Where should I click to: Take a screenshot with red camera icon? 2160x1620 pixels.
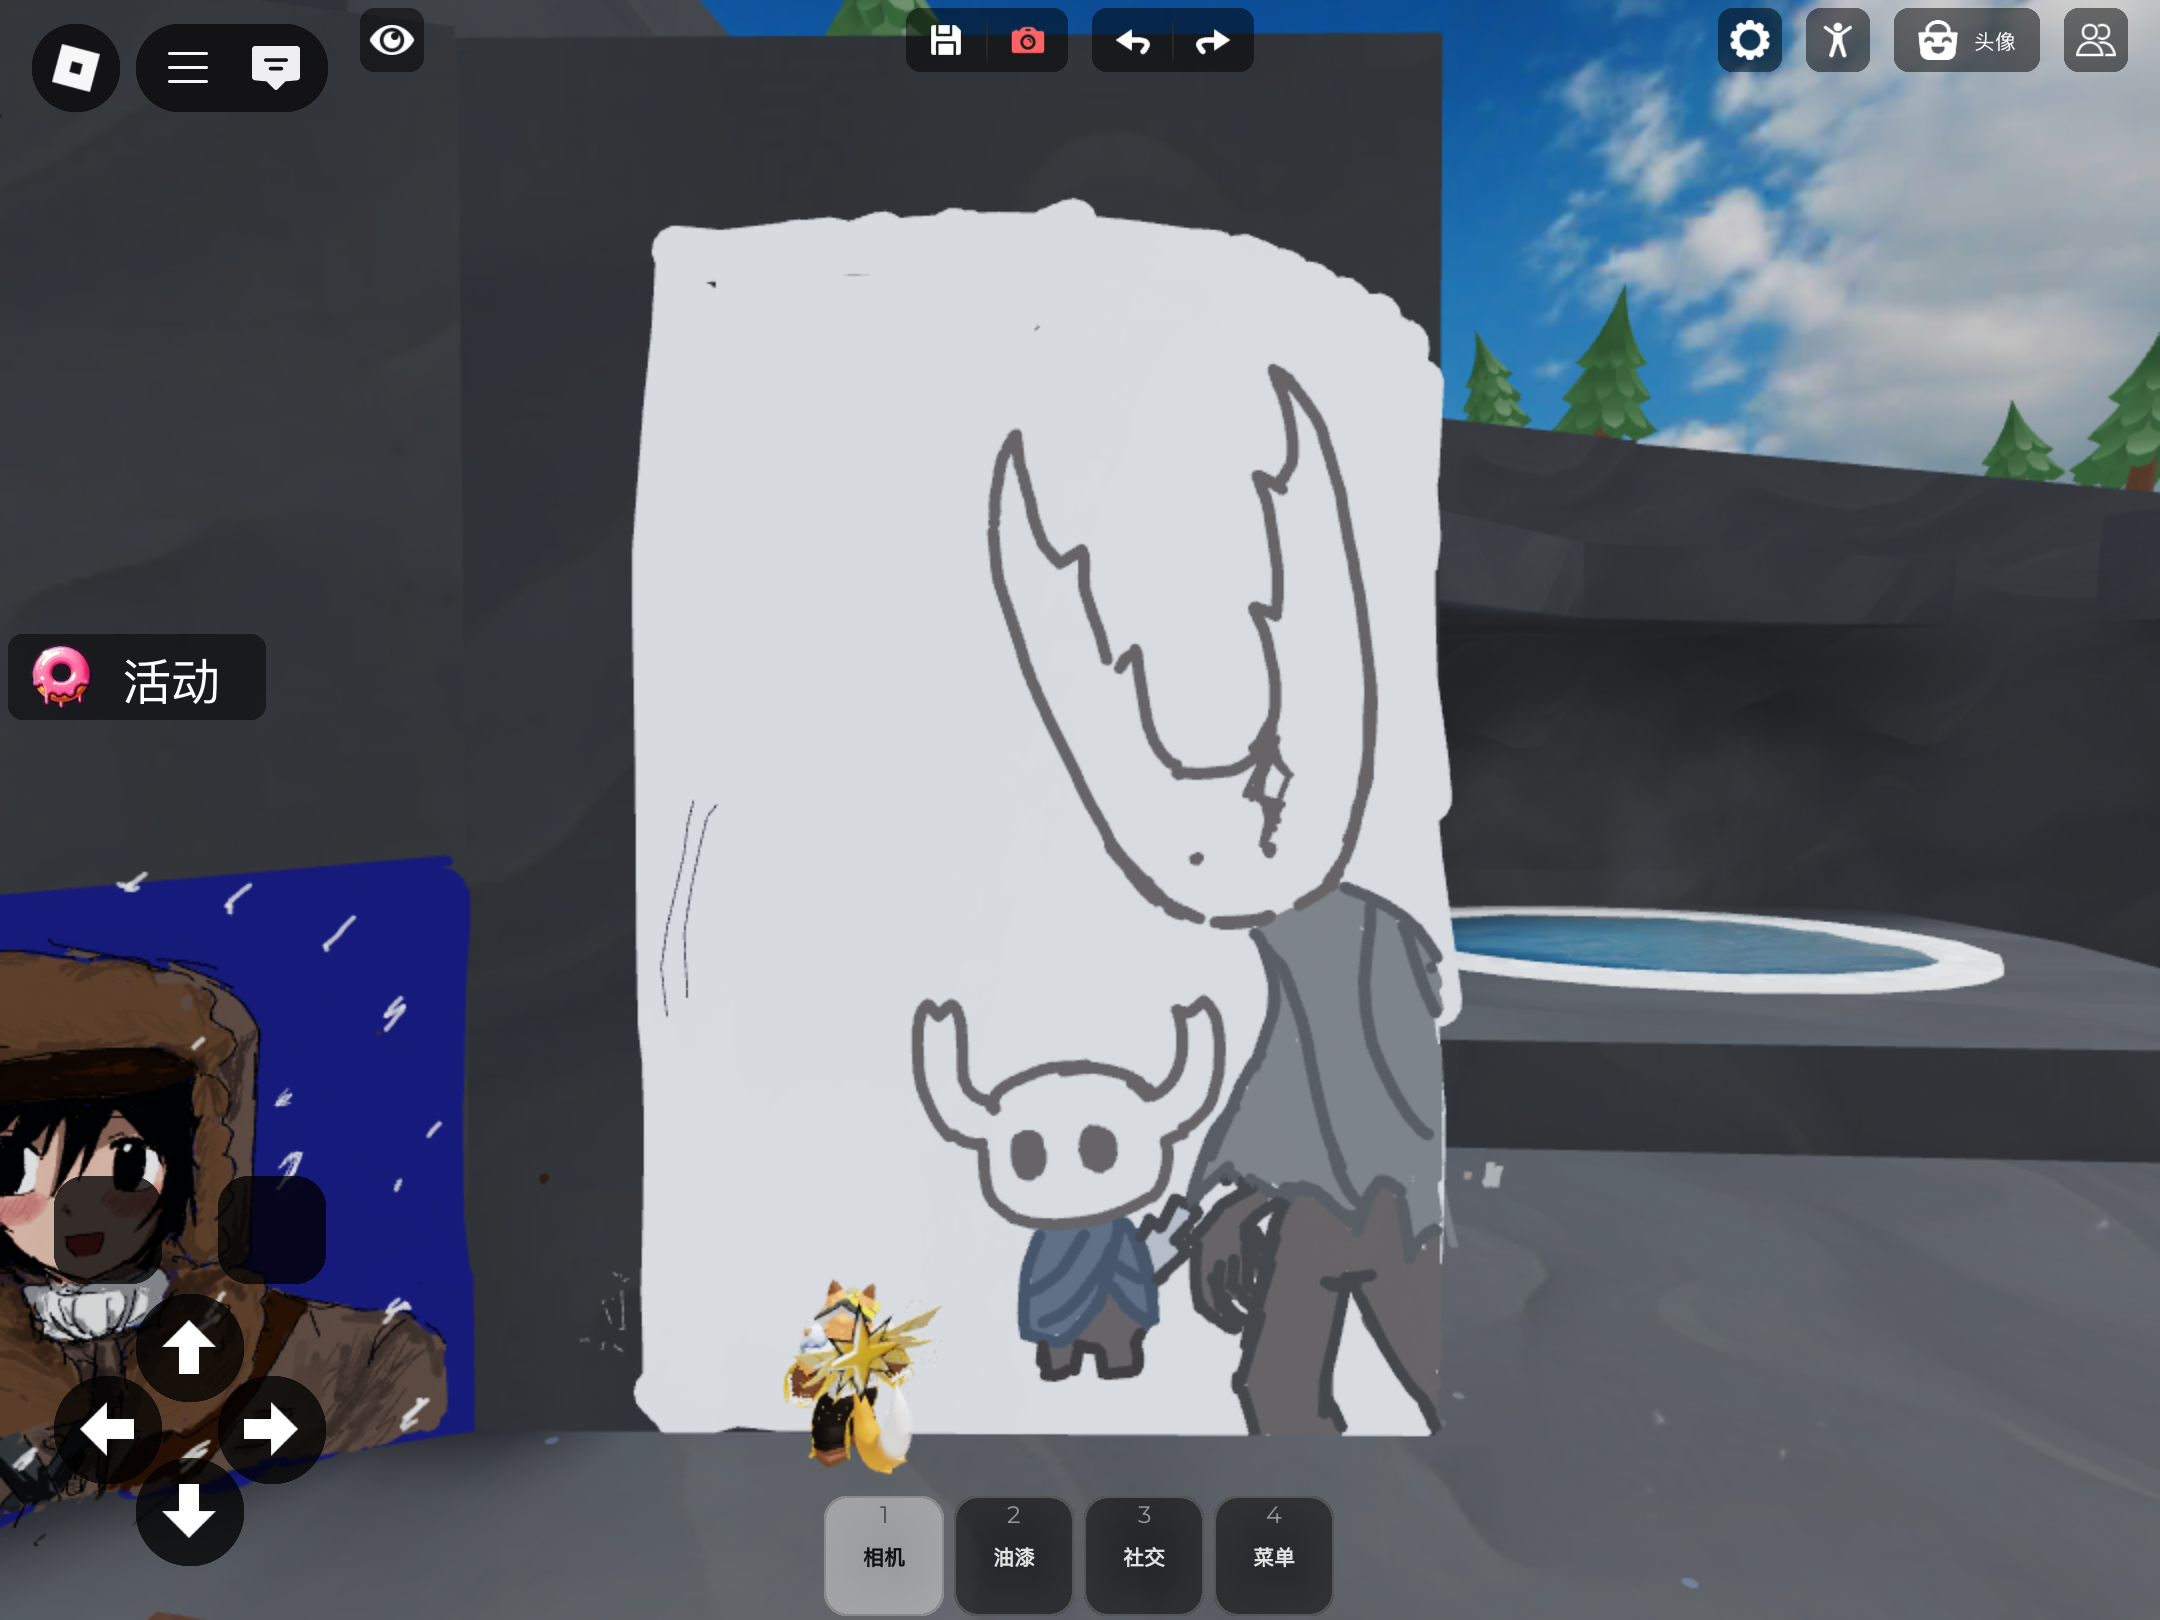point(1027,41)
